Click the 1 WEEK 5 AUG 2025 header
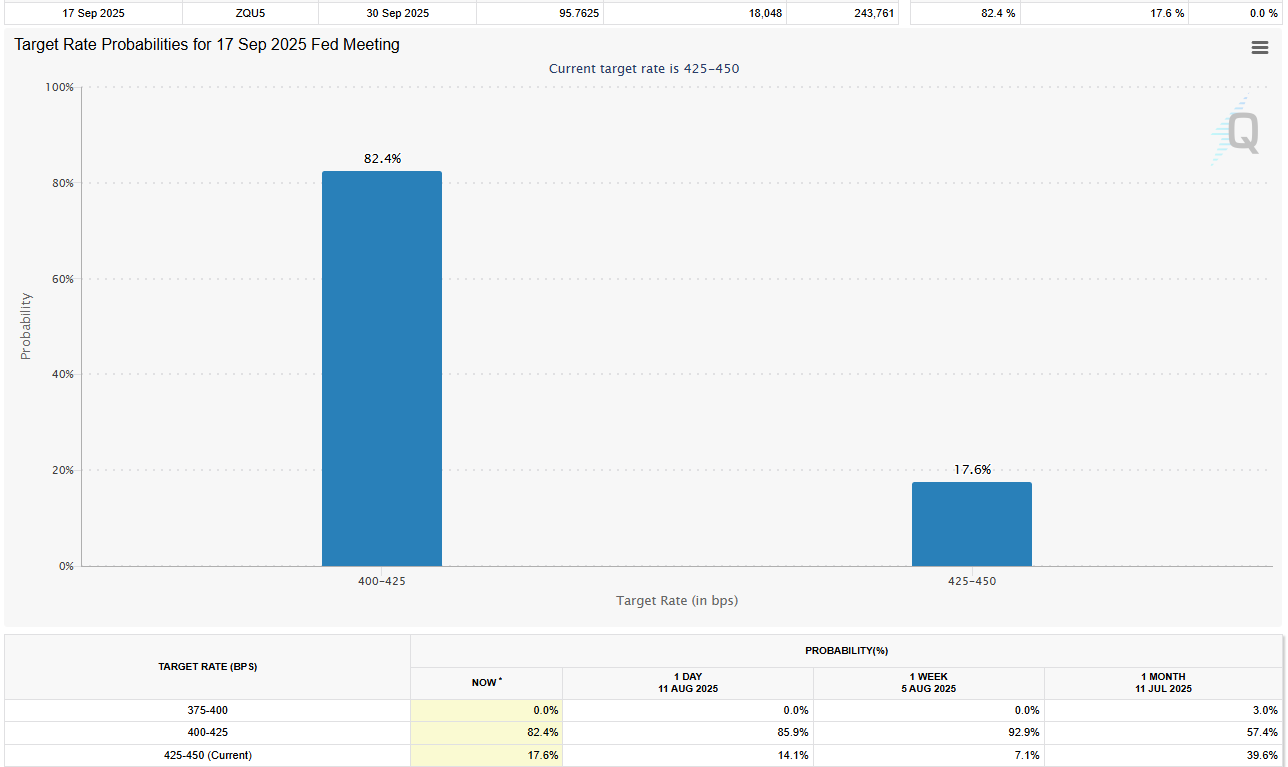Viewport: 1288px width, 767px height. [x=928, y=683]
